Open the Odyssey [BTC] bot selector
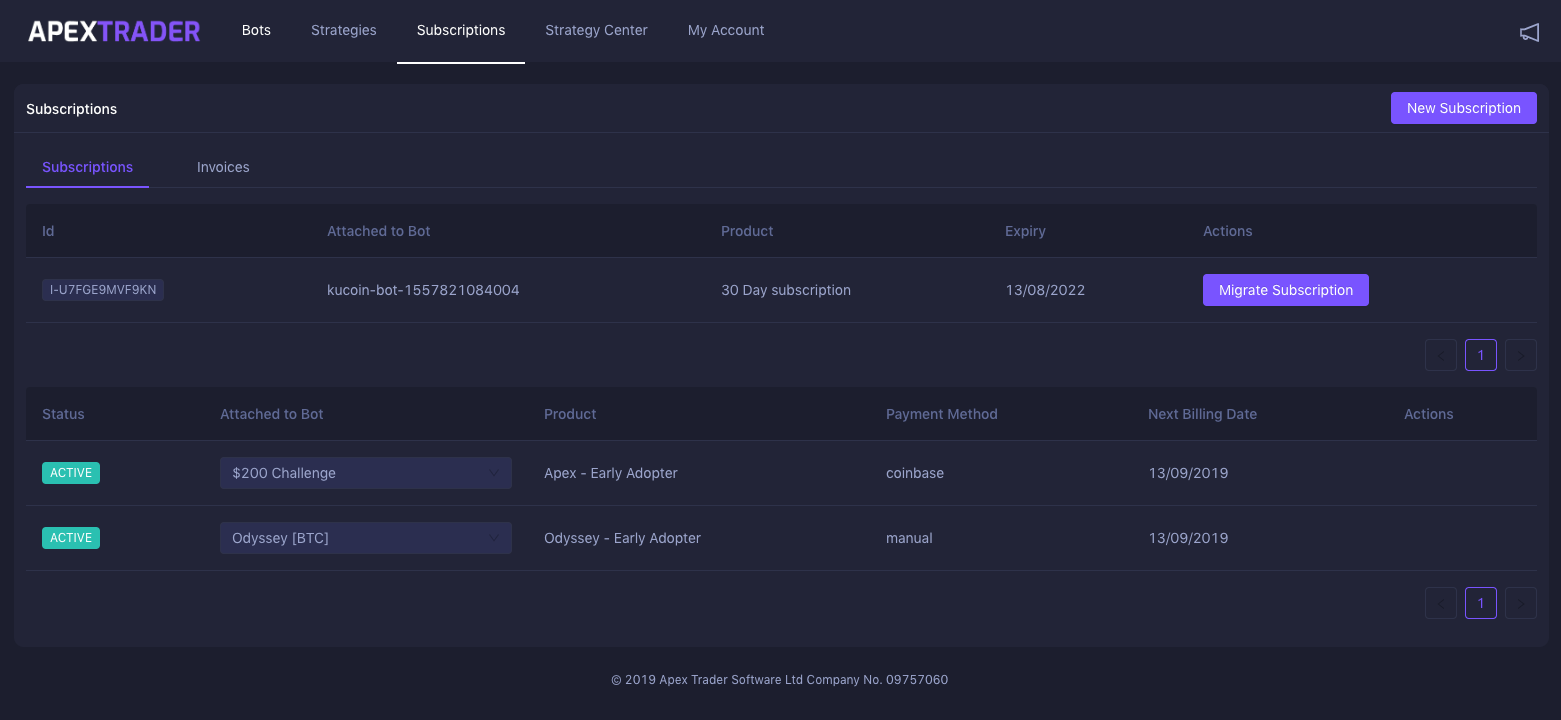Viewport: 1561px width, 720px height. point(365,537)
